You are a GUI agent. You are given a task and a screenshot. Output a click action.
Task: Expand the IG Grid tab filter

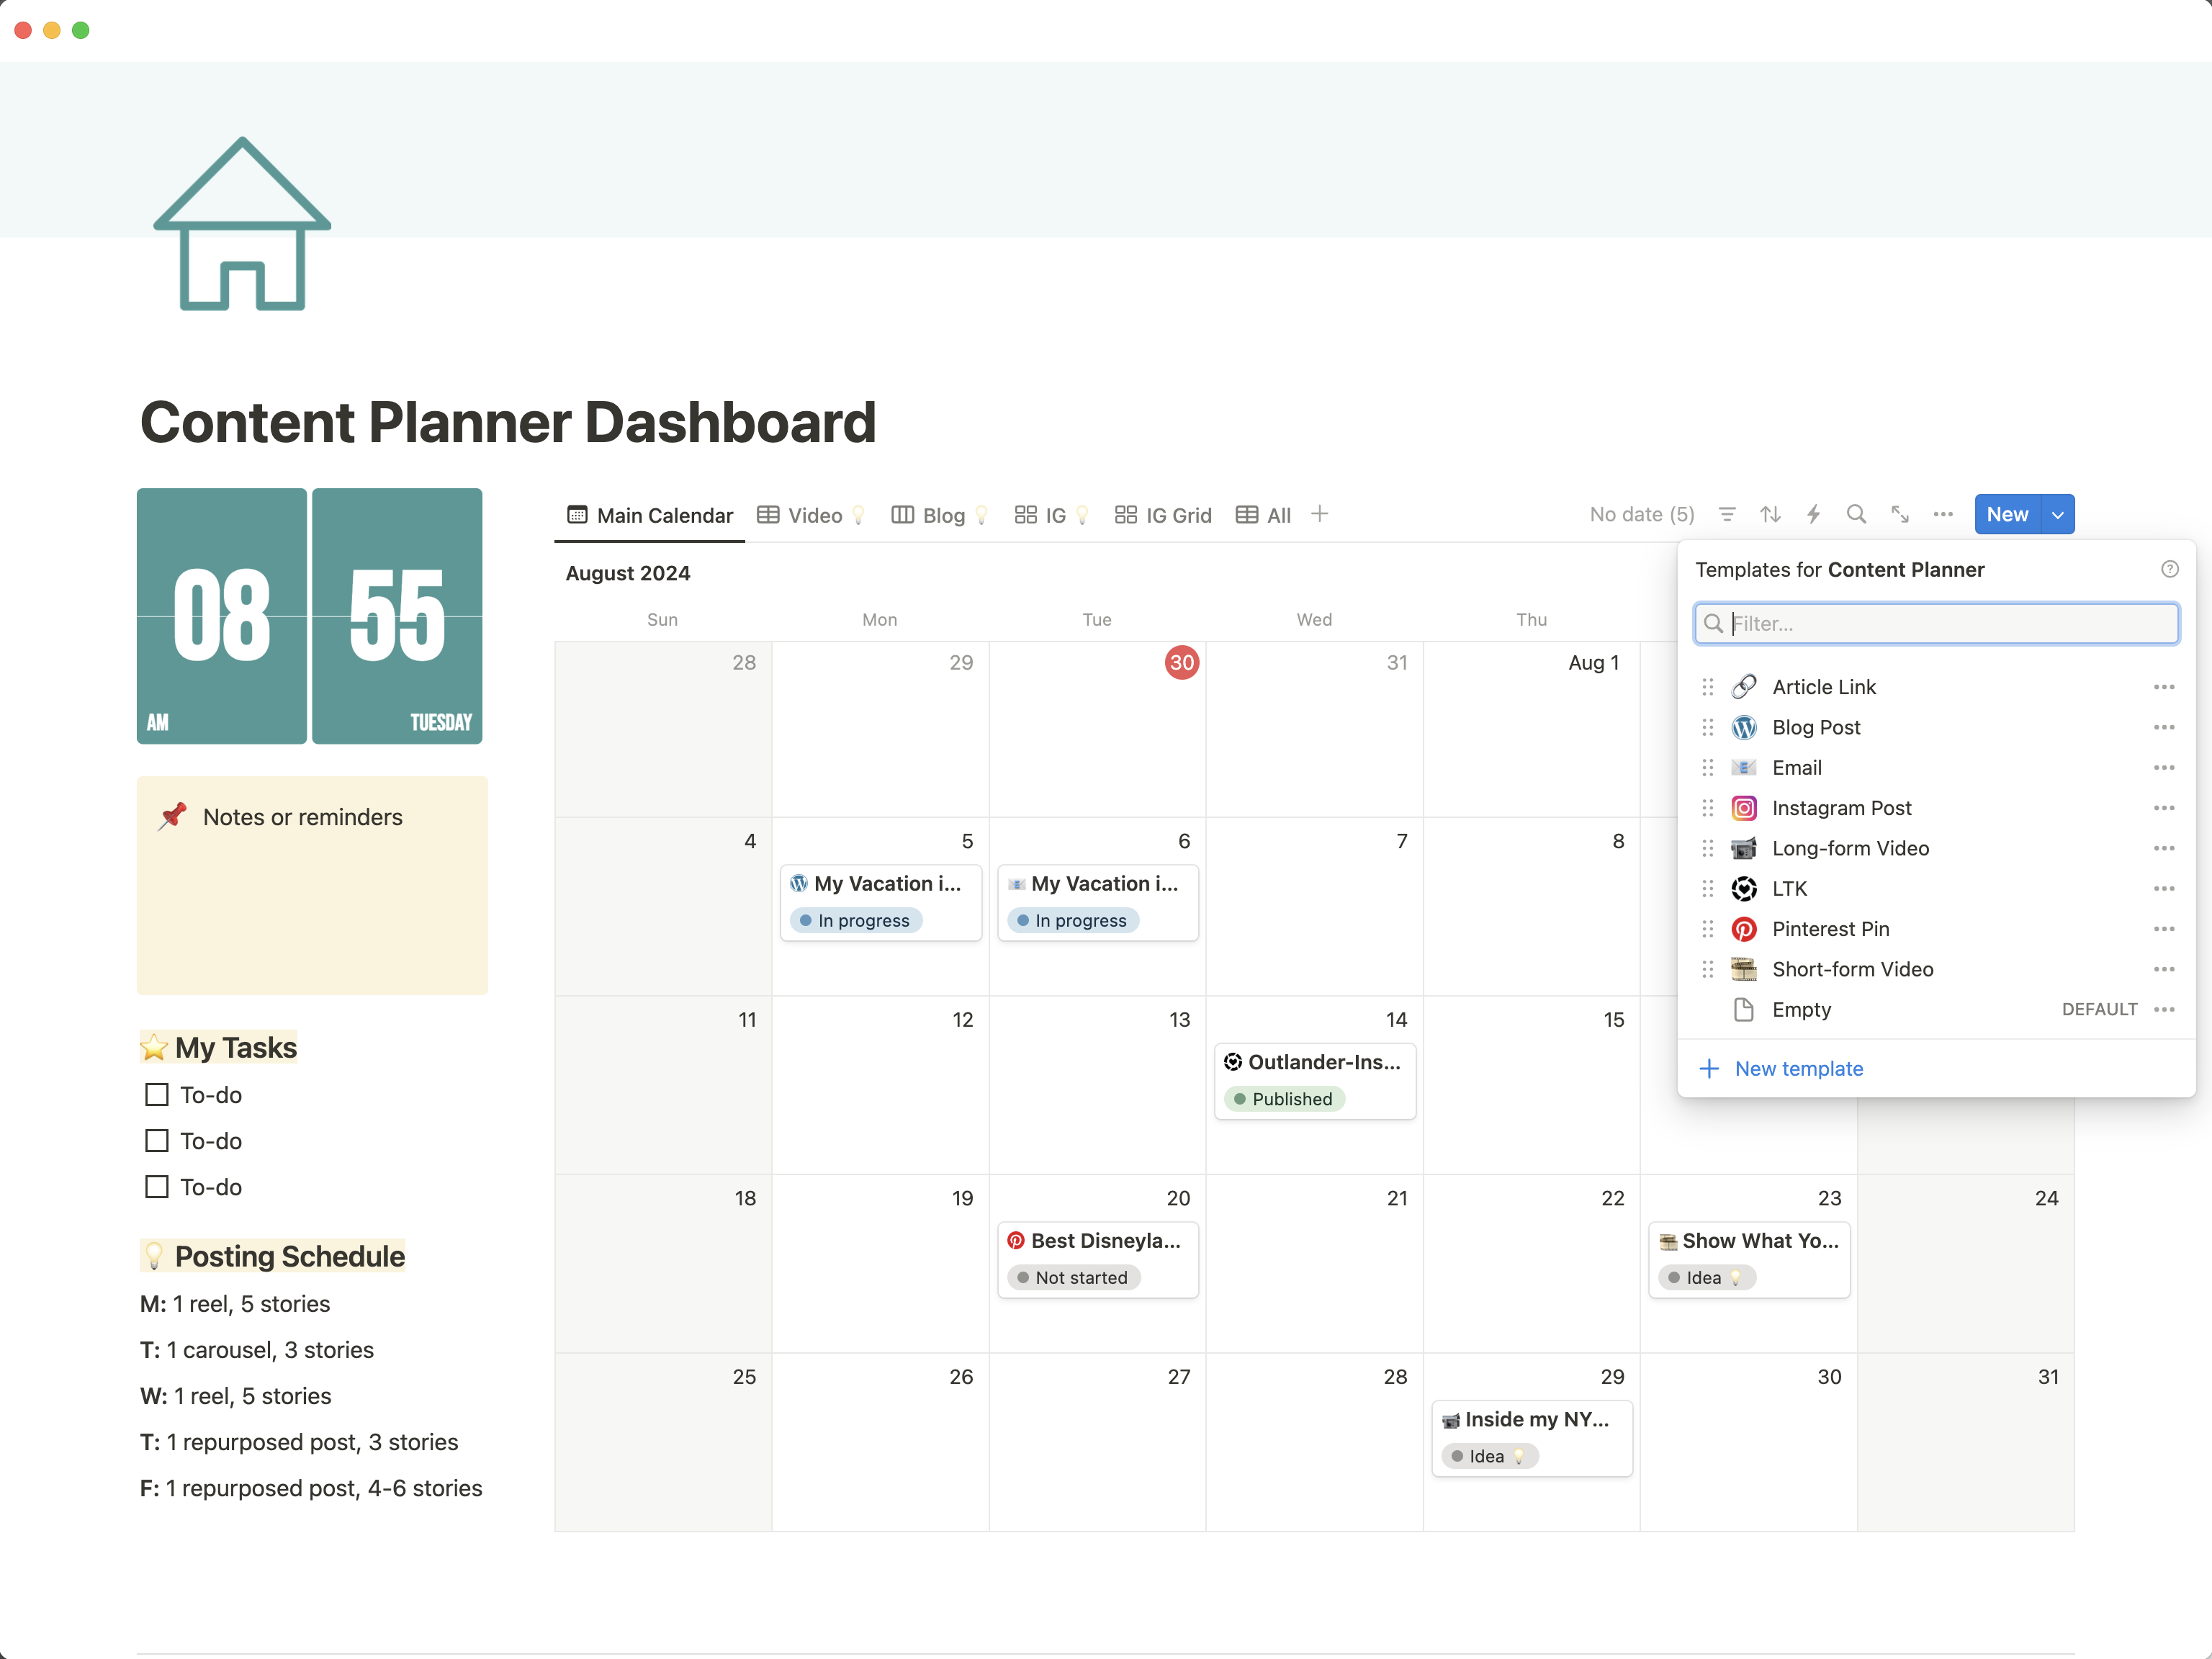(x=1160, y=513)
